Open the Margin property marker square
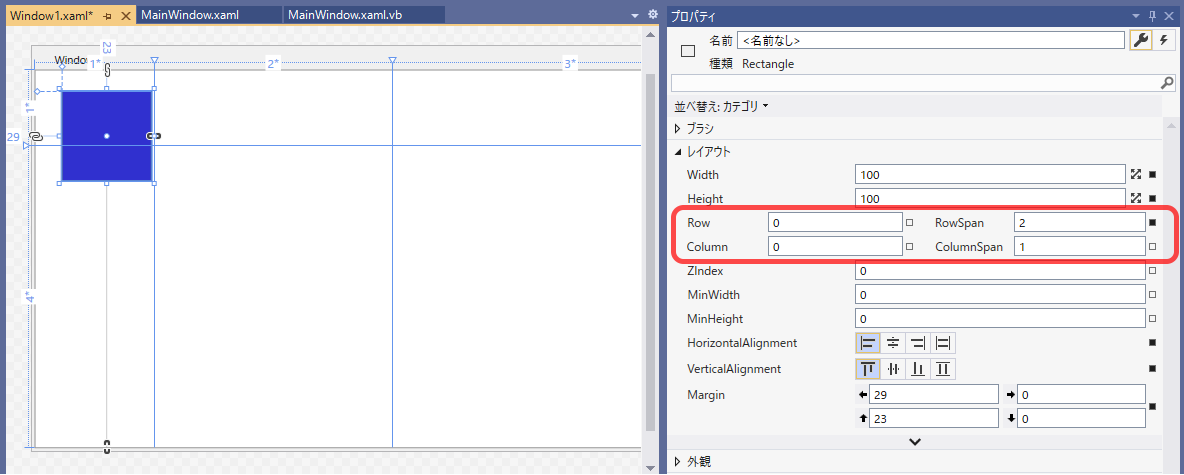 click(x=1153, y=406)
